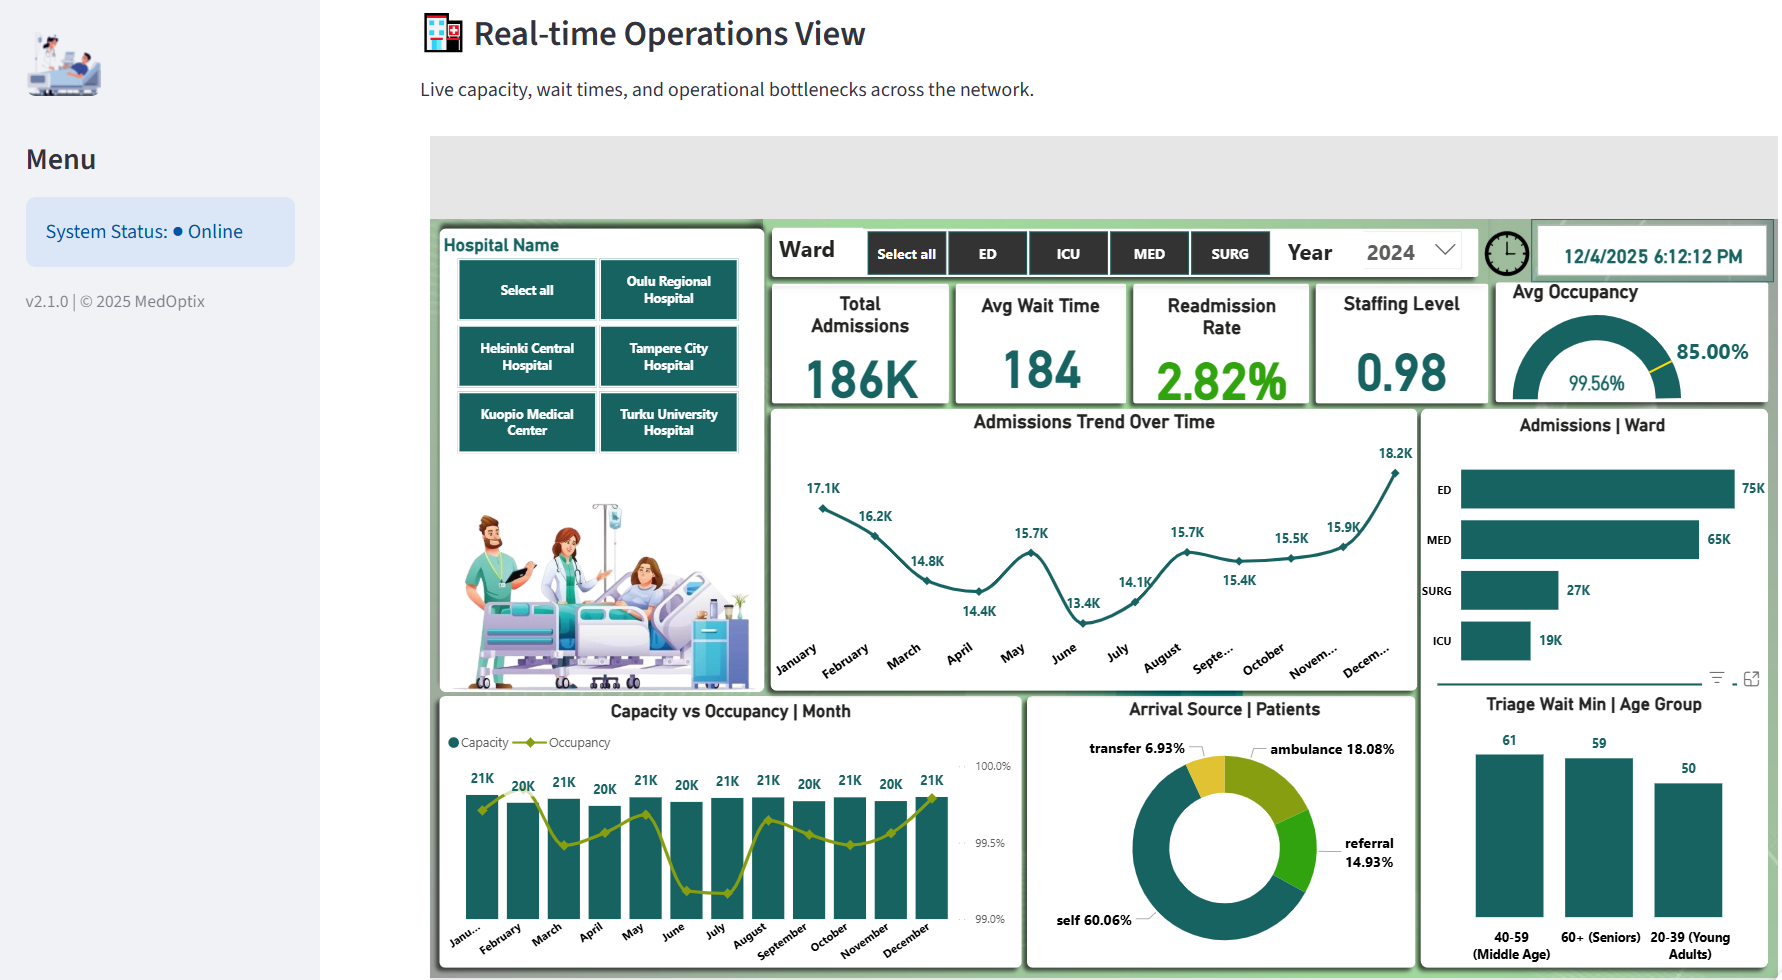Click the hospital building icon in the title
1782x980 pixels.
click(x=443, y=33)
